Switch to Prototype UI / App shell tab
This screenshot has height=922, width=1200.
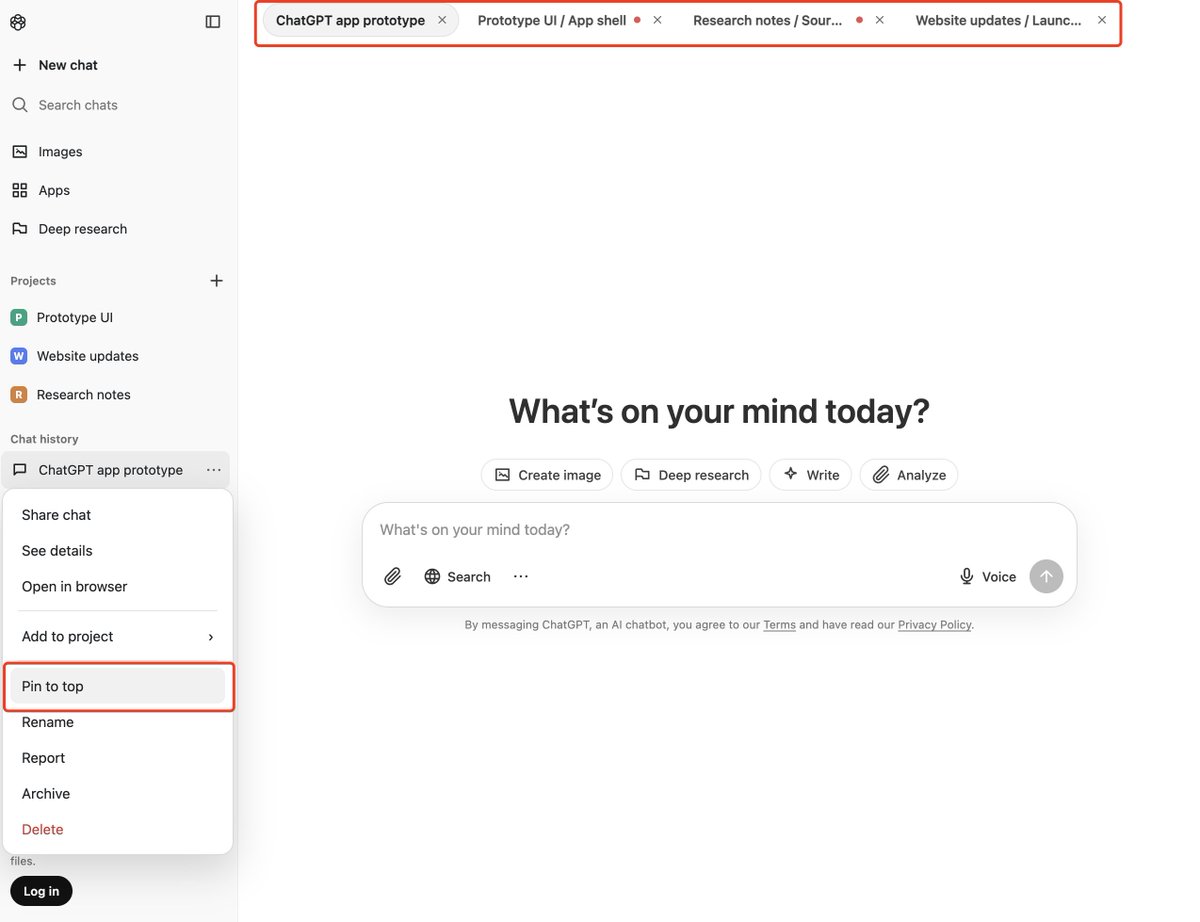551,20
